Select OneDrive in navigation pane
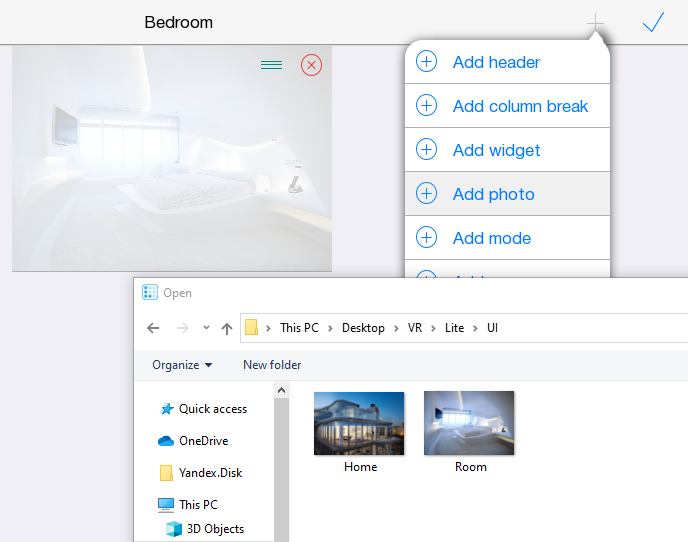Viewport: 688px width, 542px height. point(193,441)
